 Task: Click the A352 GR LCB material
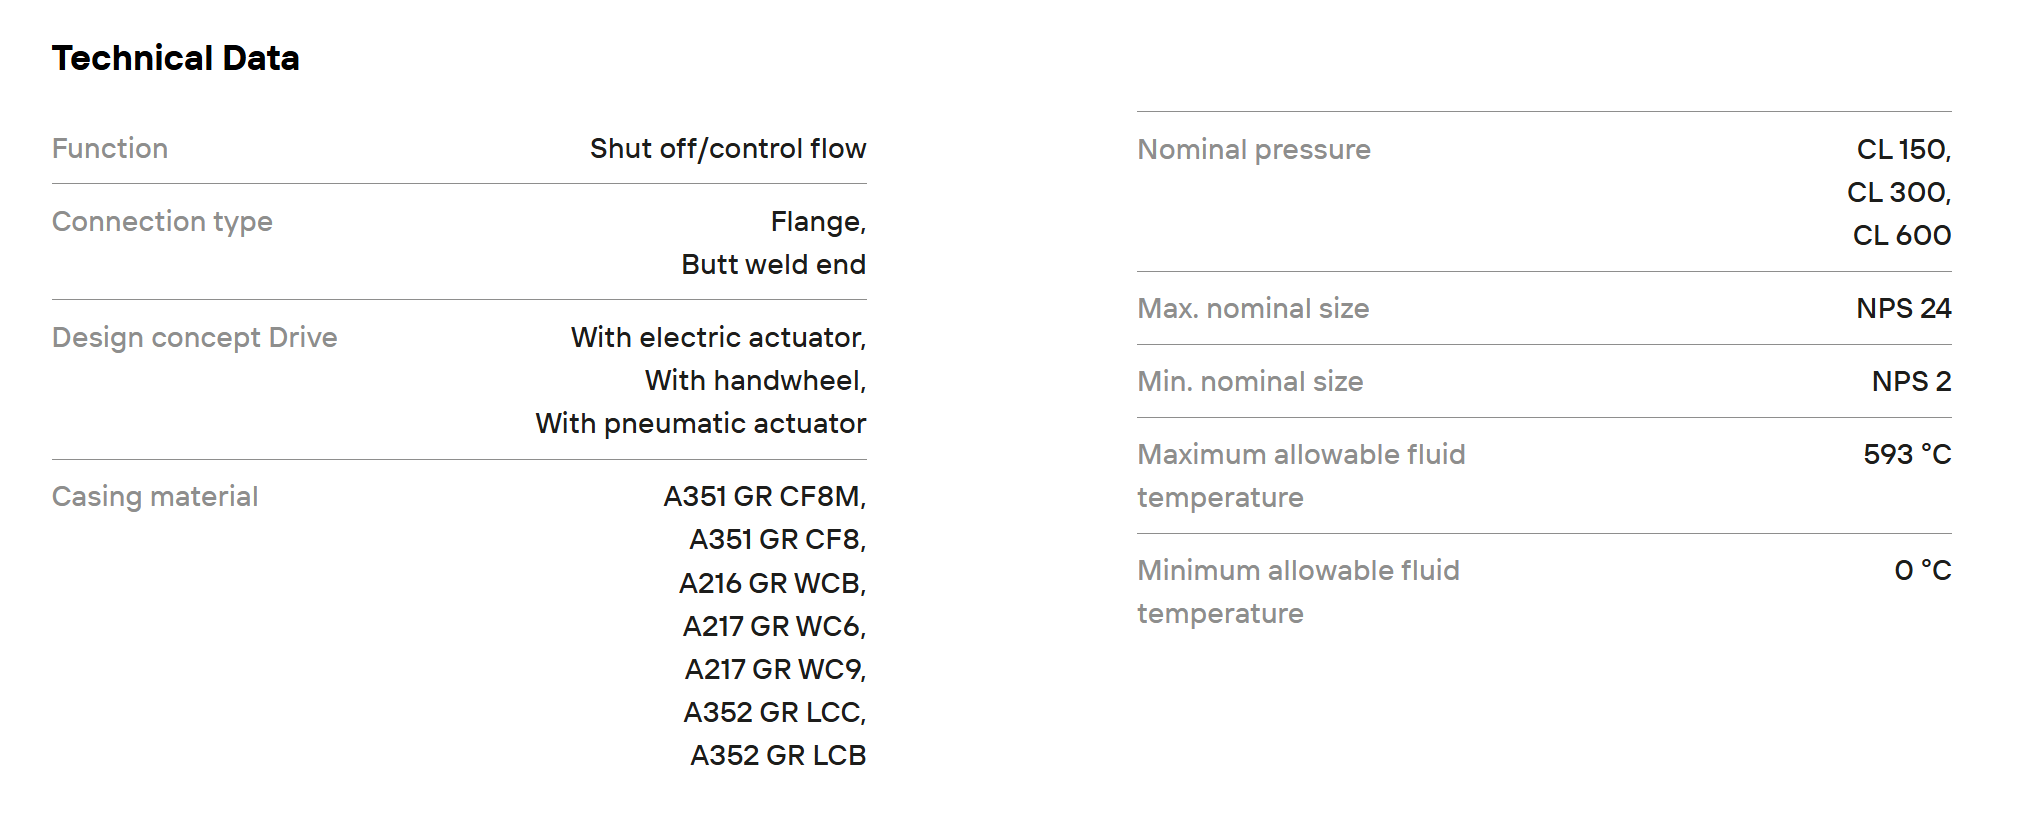coord(777,756)
